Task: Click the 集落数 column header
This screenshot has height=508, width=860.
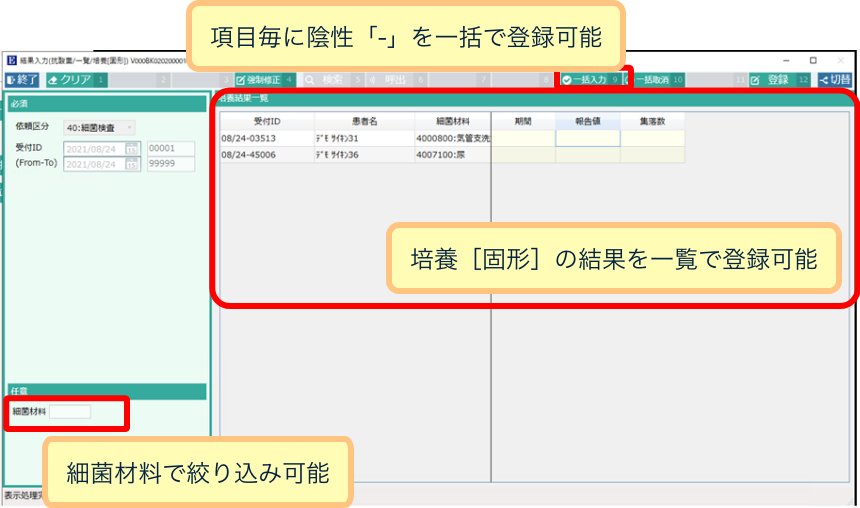Action: 652,121
